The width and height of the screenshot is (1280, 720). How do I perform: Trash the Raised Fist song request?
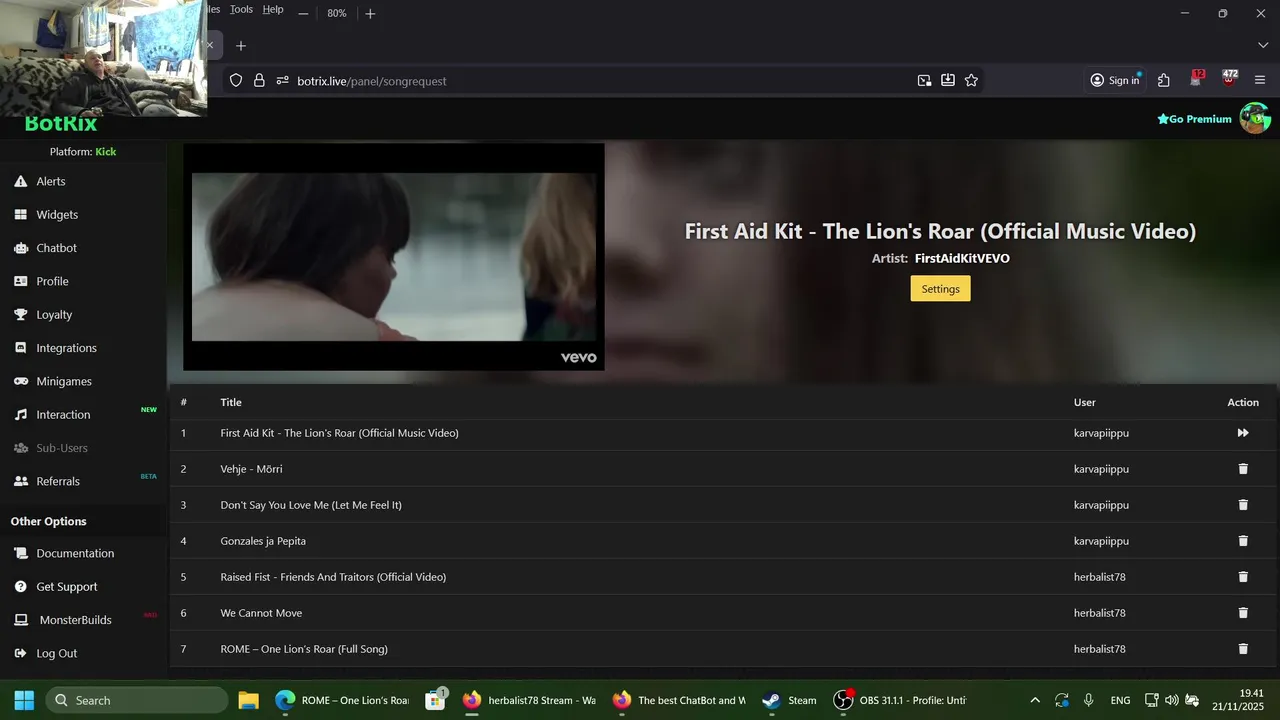pyautogui.click(x=1243, y=577)
